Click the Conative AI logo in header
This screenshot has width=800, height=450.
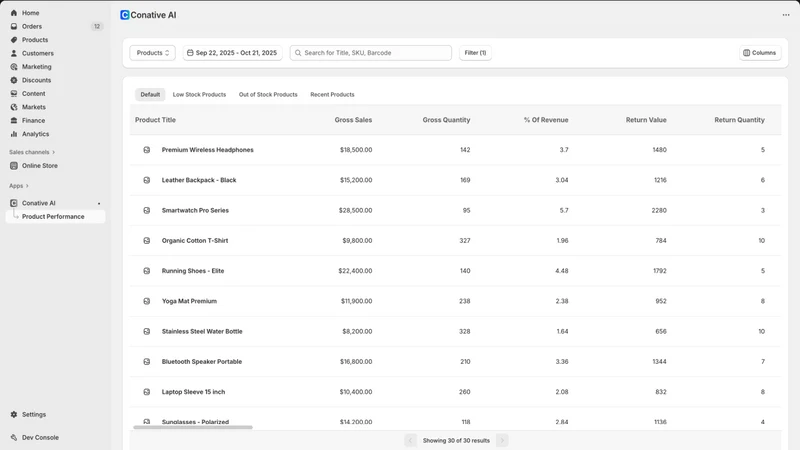point(124,15)
